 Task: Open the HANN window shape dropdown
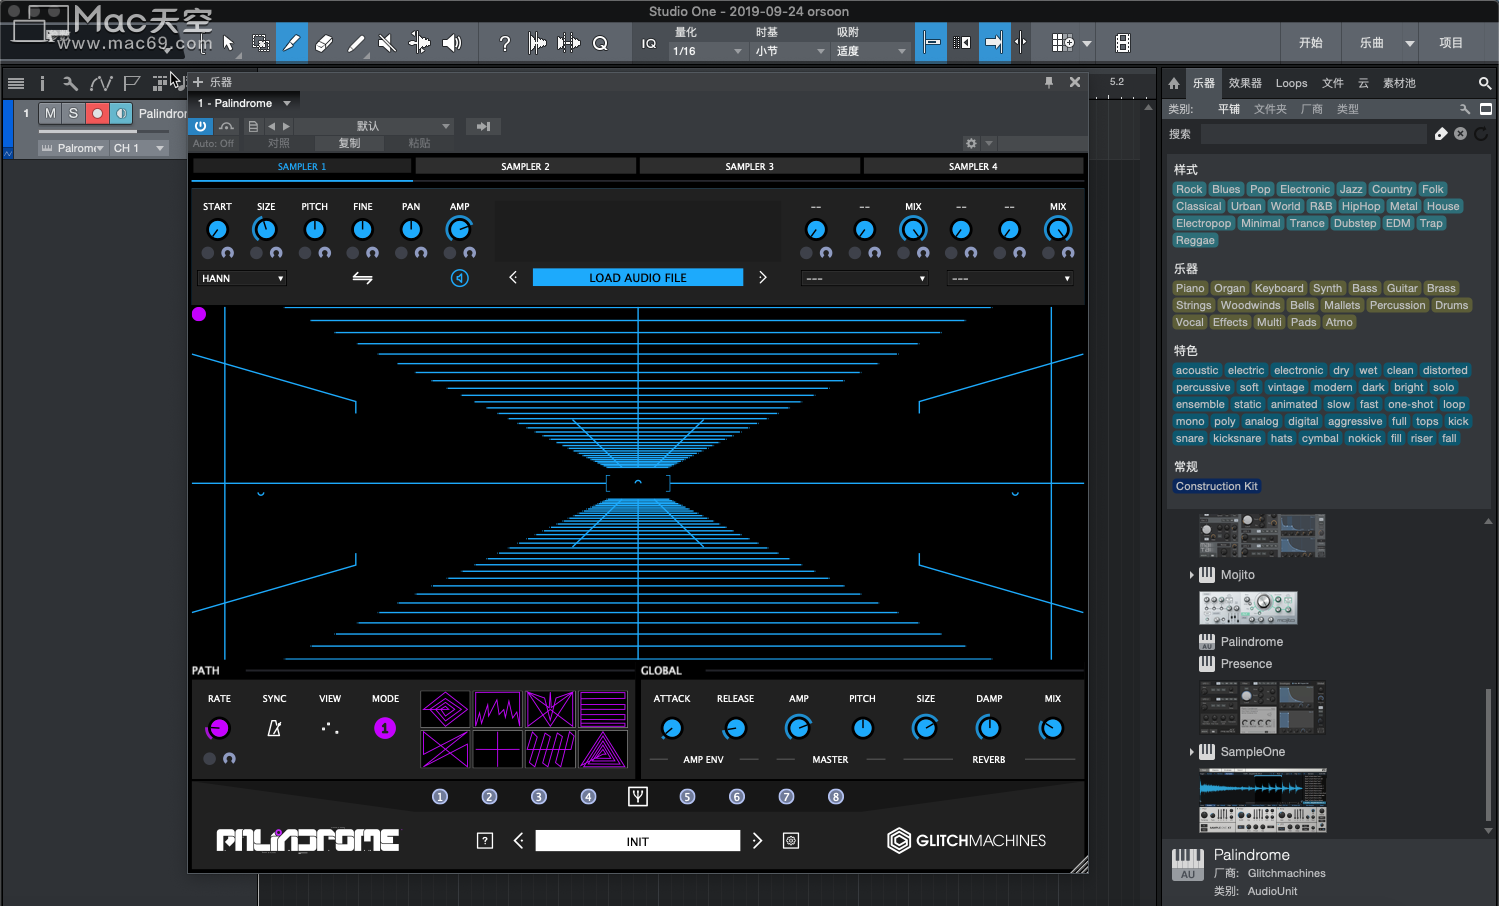click(x=243, y=278)
